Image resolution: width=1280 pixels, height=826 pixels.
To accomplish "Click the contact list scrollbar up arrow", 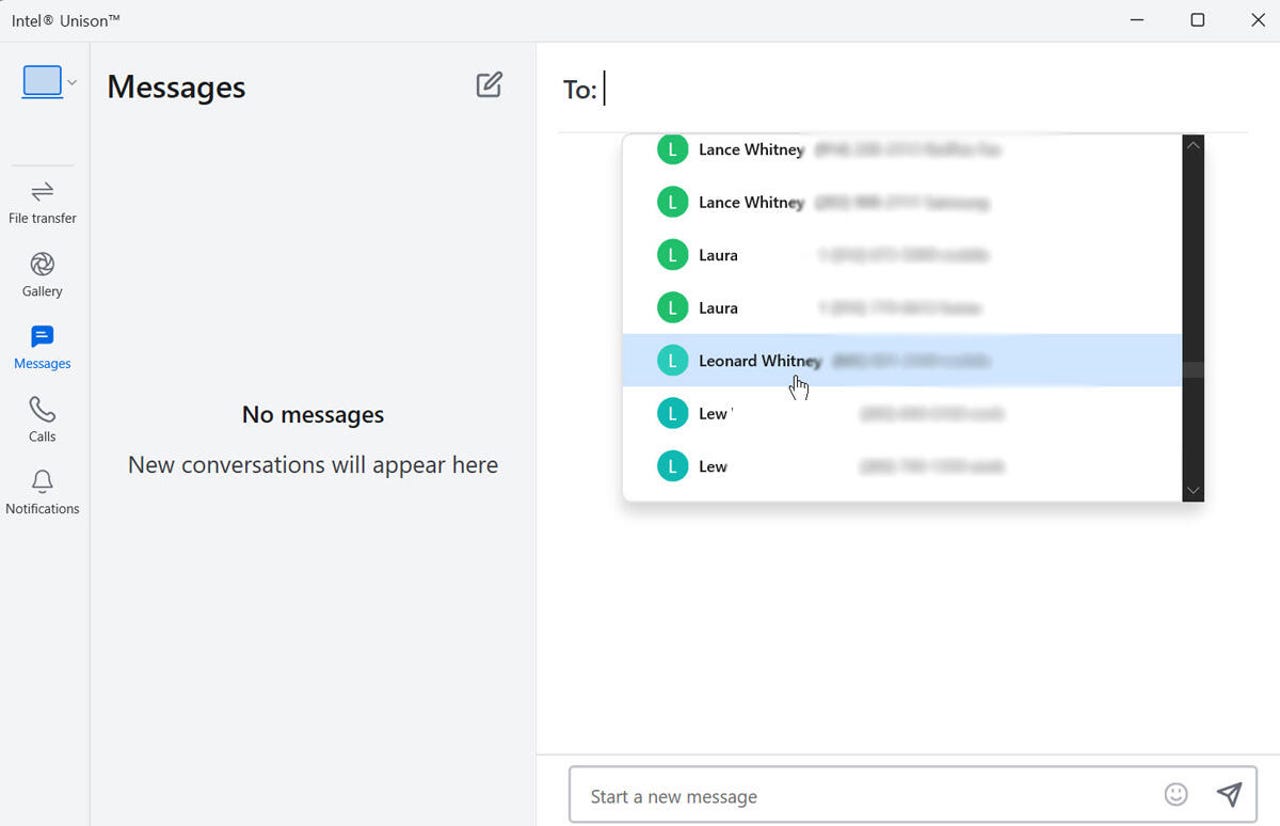I will (x=1193, y=145).
